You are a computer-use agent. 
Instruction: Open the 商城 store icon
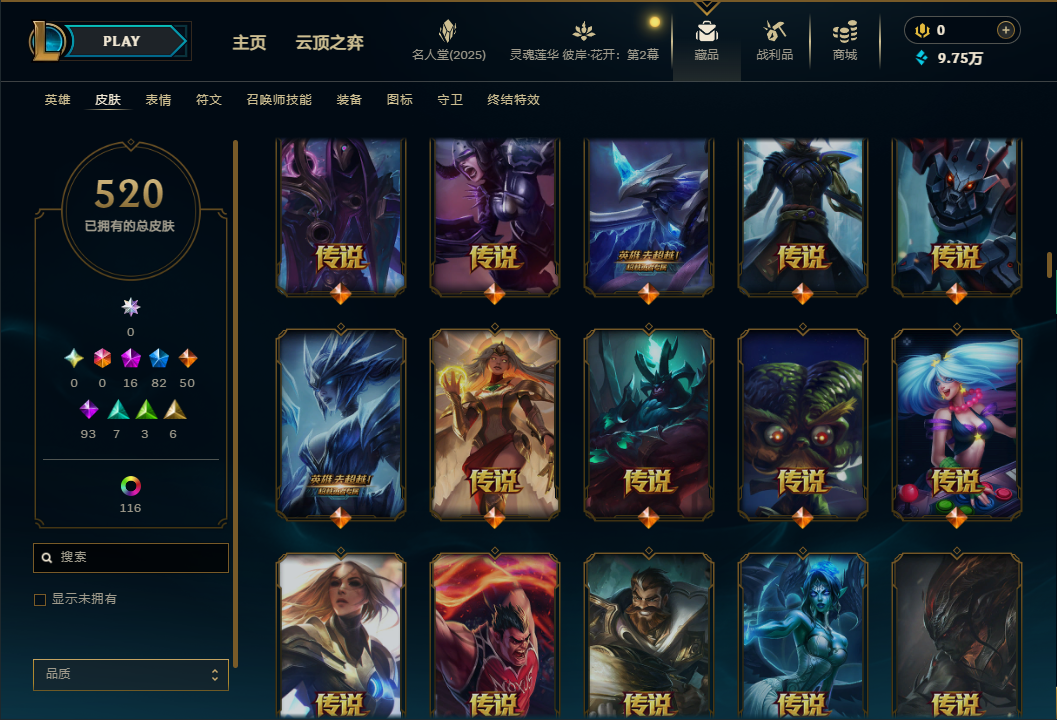coord(845,31)
